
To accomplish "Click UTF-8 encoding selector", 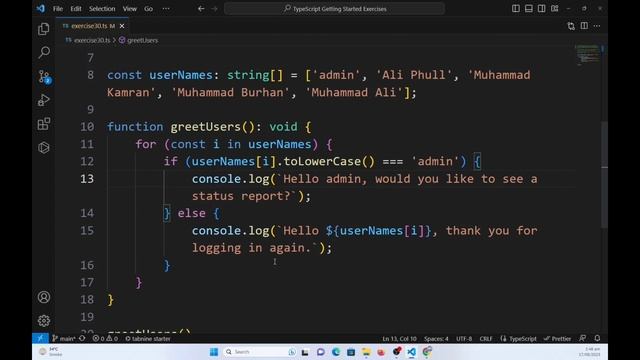I will click(x=464, y=338).
